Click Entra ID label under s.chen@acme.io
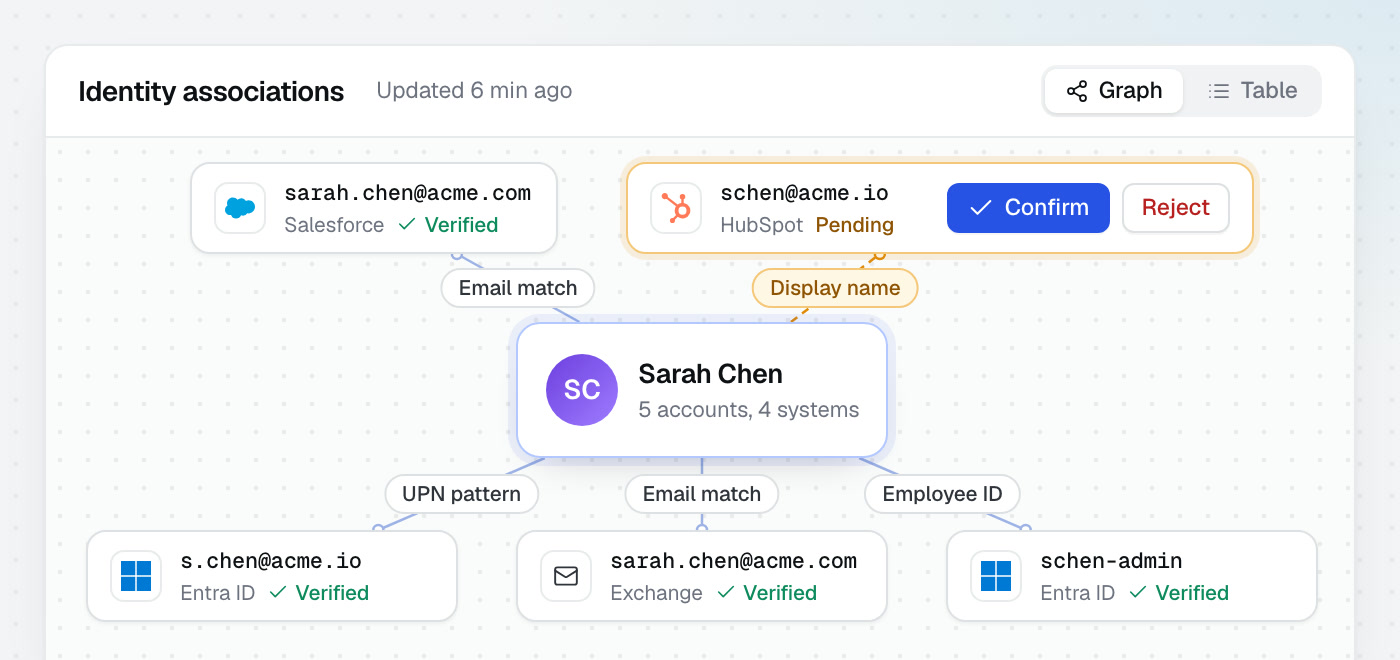The width and height of the screenshot is (1400, 660). click(218, 593)
